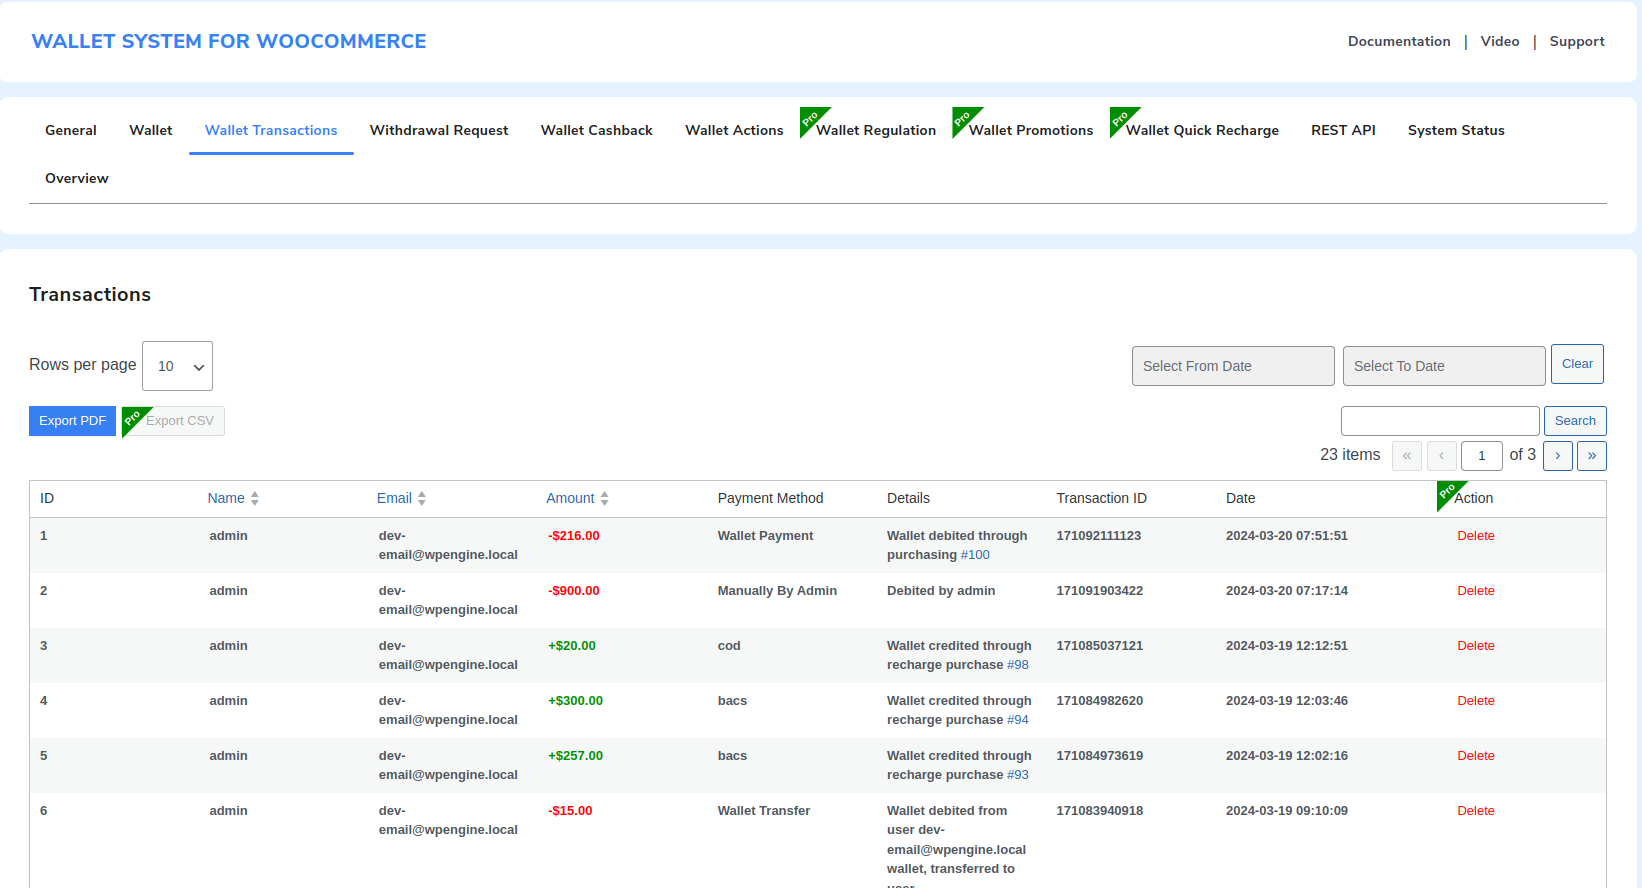Click the 23 items count label
The width and height of the screenshot is (1642, 888).
click(x=1350, y=455)
